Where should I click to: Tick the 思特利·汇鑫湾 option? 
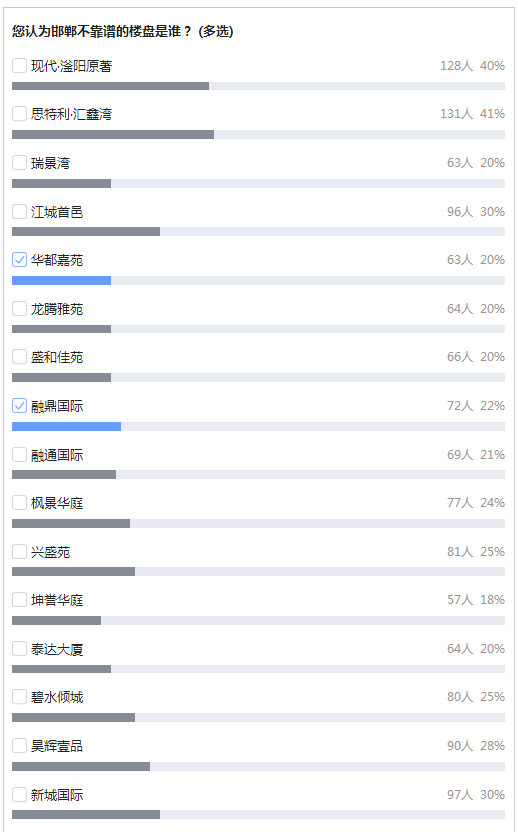19,114
